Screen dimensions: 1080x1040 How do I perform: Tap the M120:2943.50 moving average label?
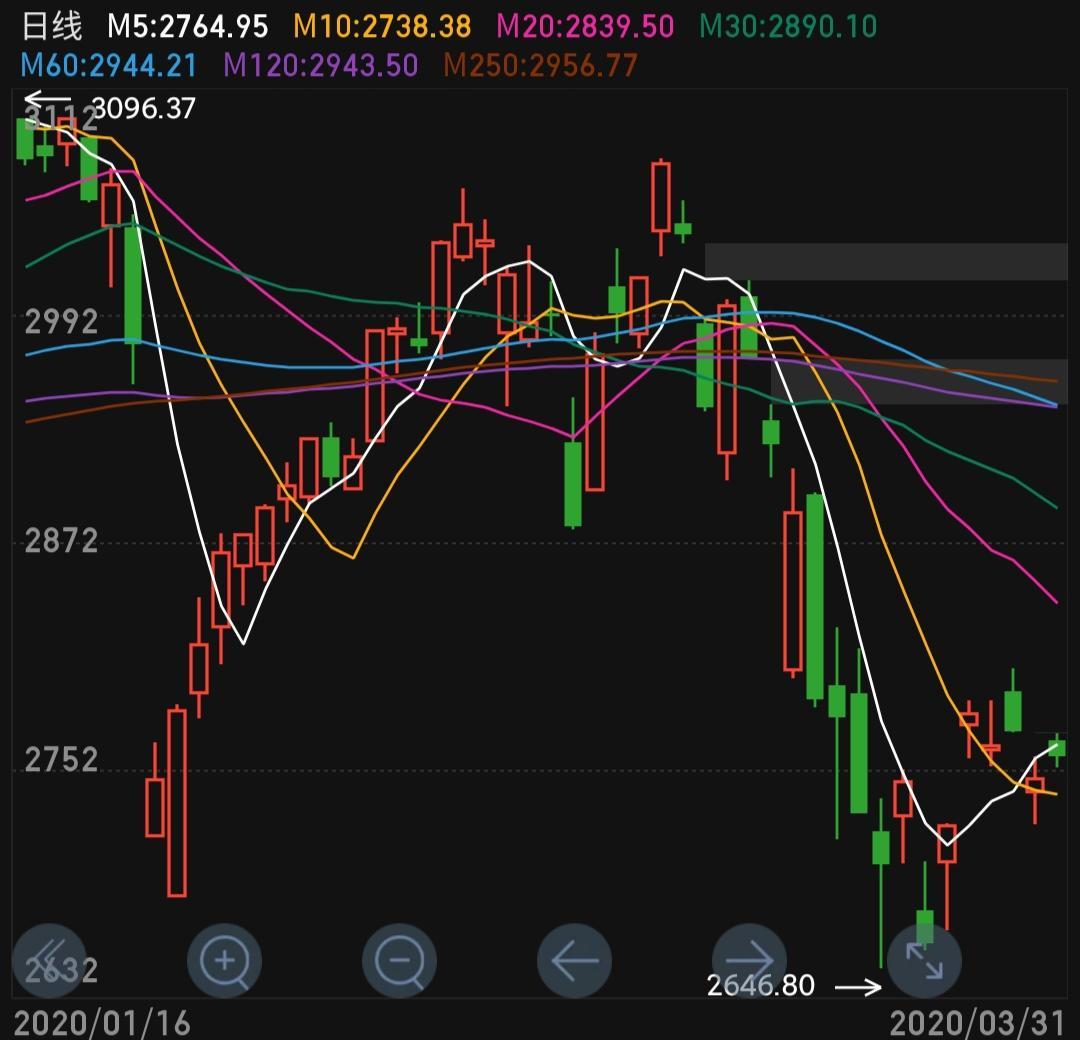click(321, 65)
